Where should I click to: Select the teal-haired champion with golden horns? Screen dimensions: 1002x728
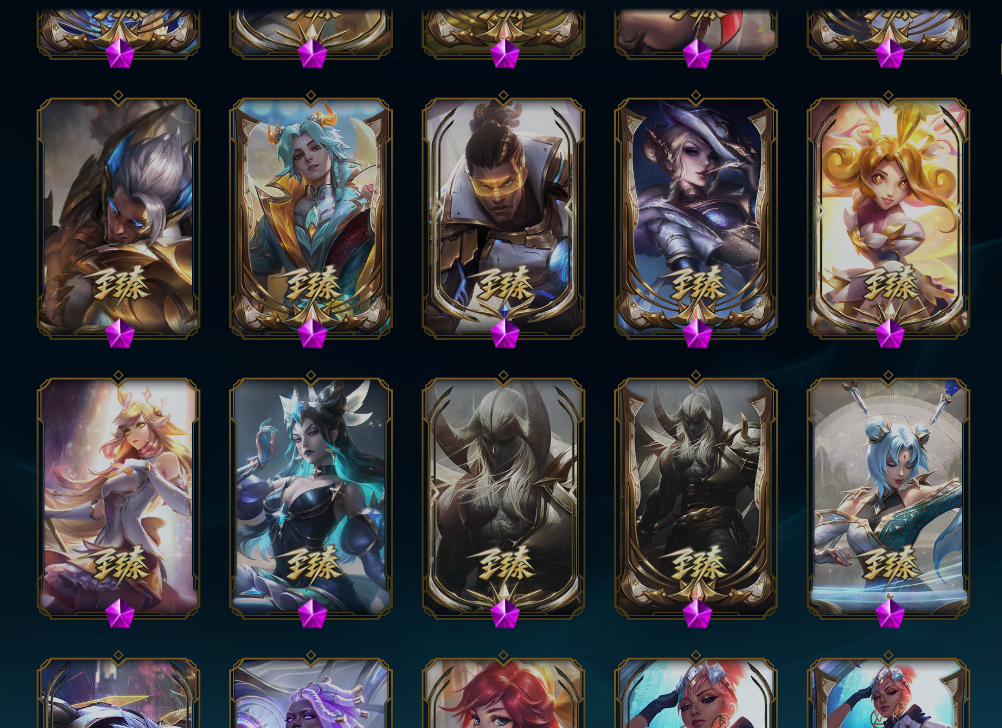click(311, 217)
